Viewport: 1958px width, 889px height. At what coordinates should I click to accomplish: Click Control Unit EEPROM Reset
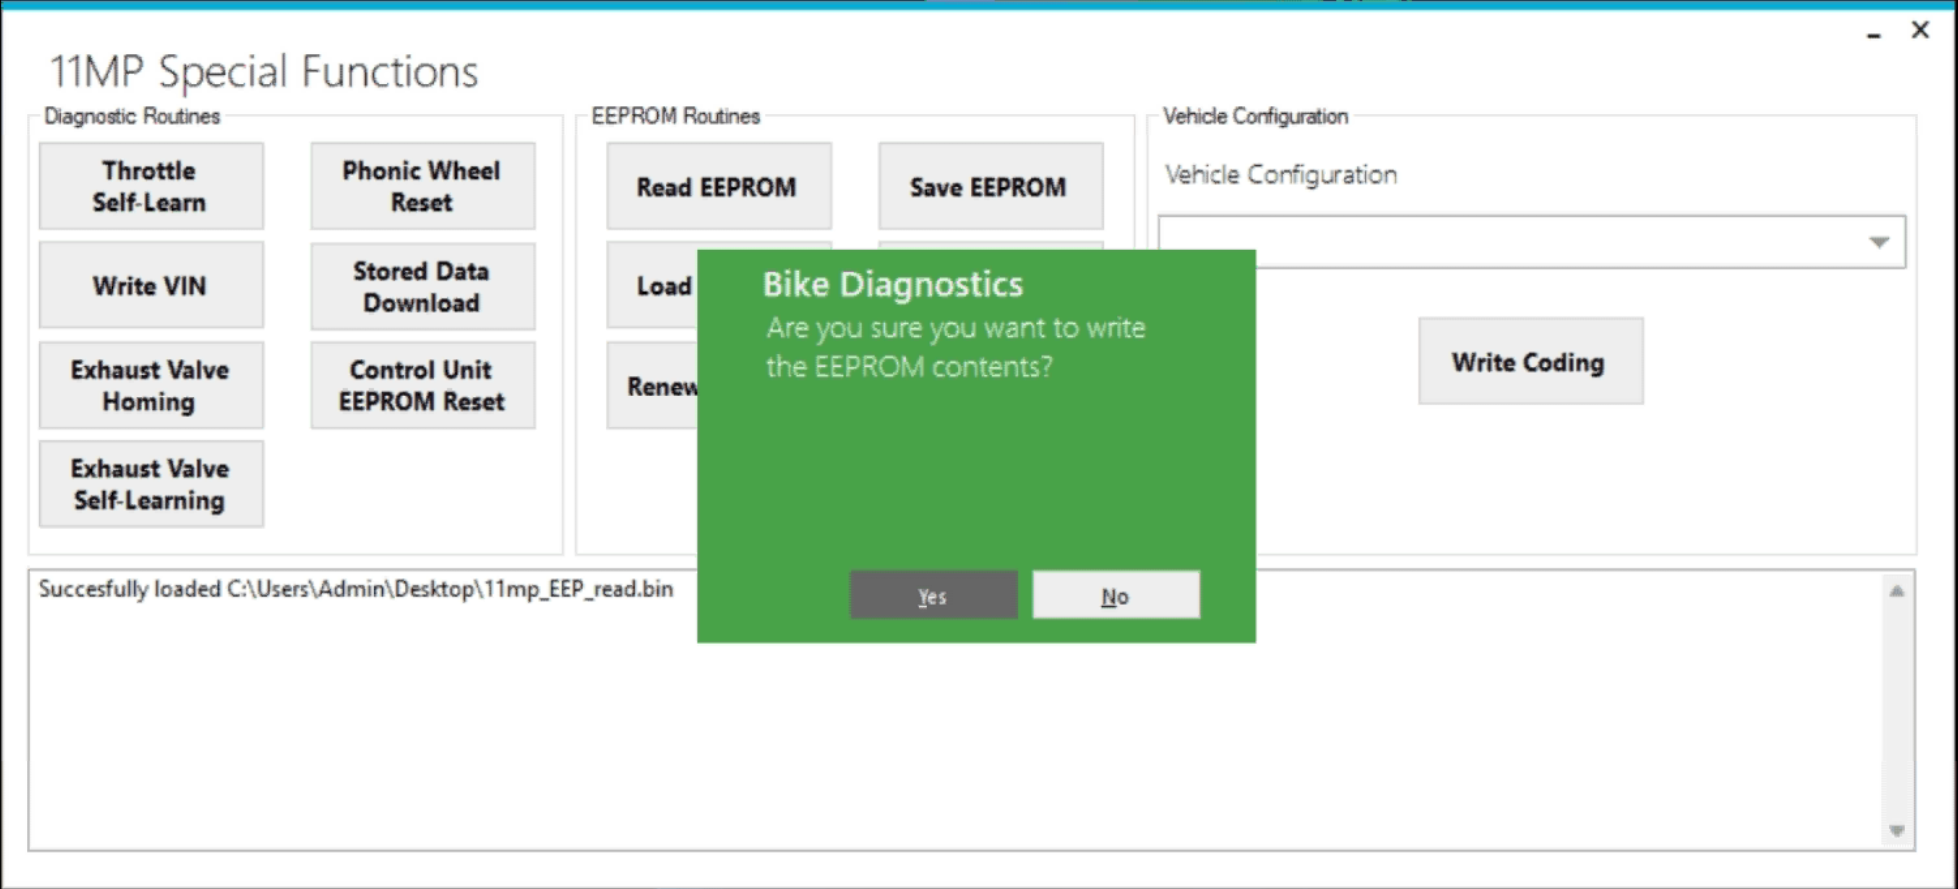[x=422, y=385]
